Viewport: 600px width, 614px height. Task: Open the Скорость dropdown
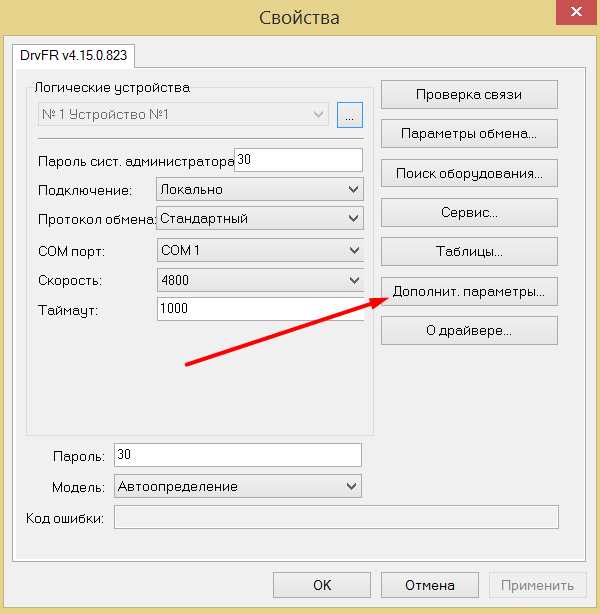pos(260,280)
